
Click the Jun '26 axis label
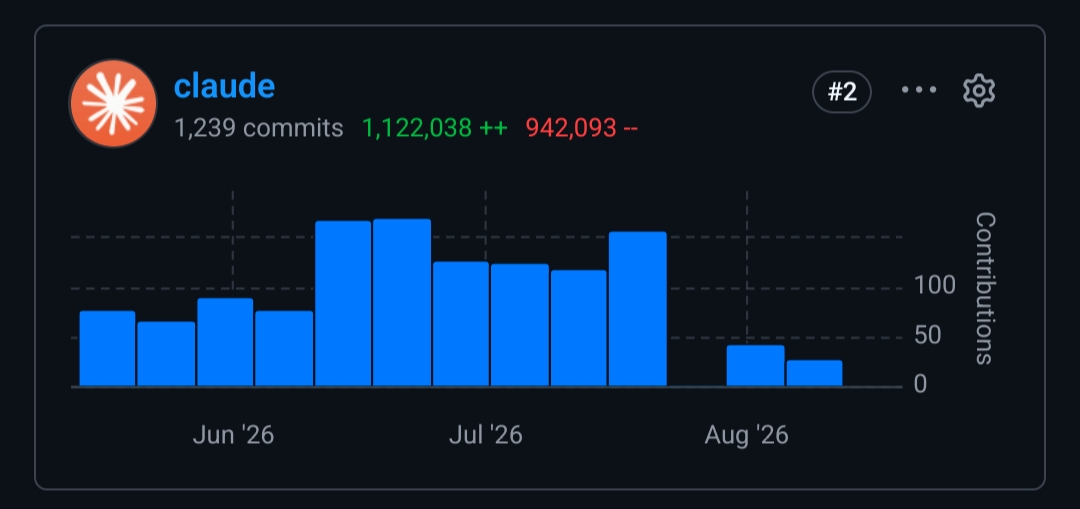tap(233, 435)
